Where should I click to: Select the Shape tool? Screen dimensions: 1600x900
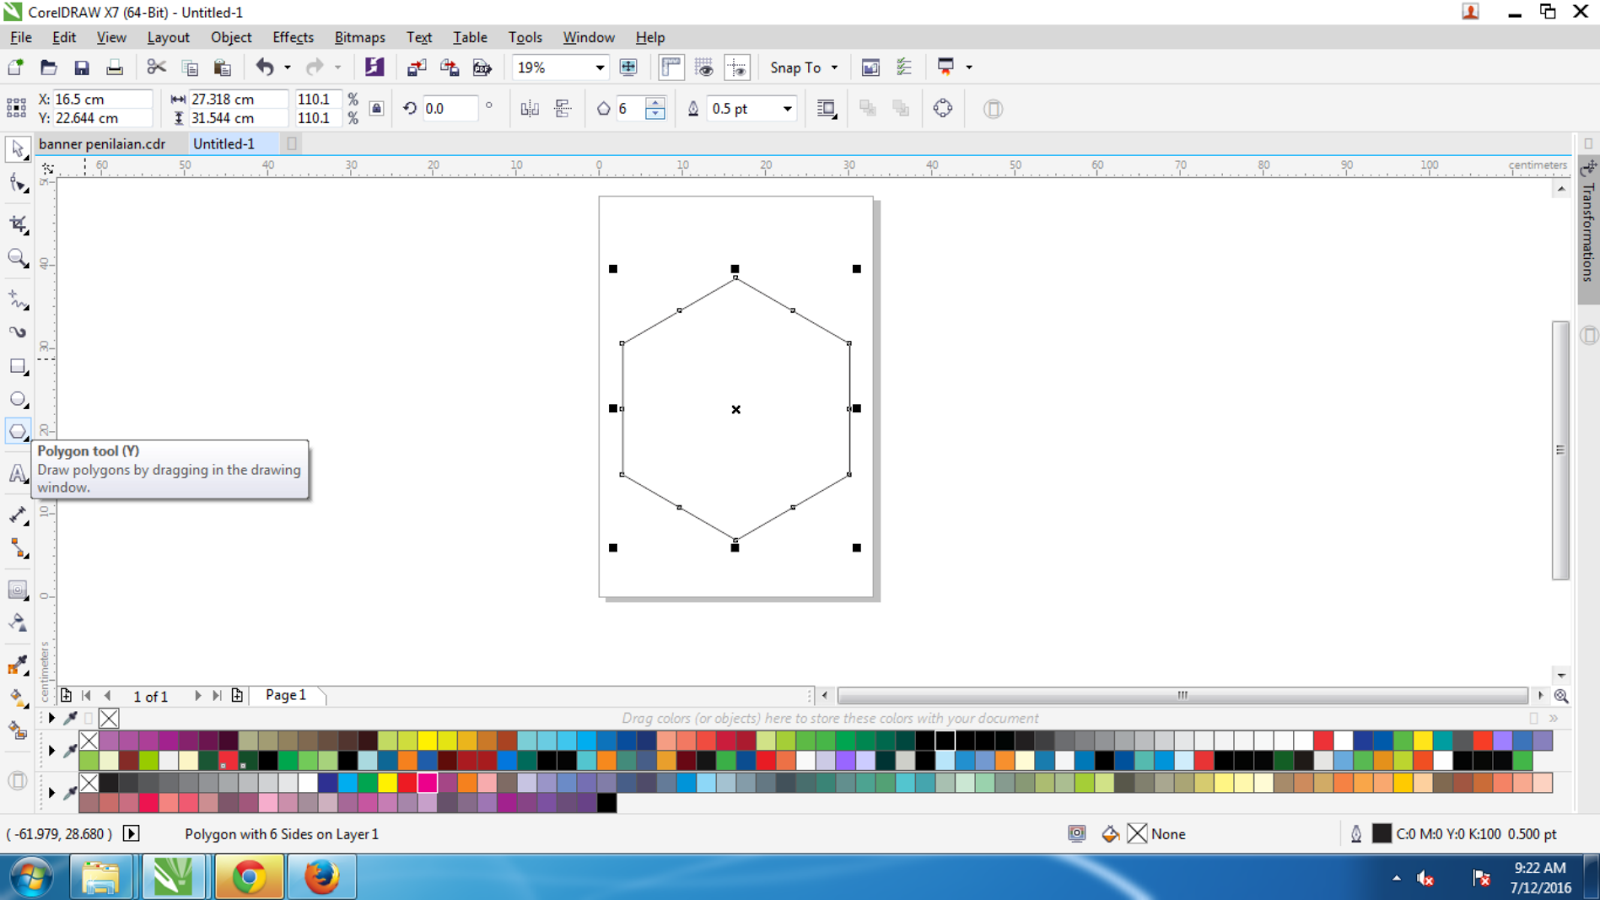pyautogui.click(x=17, y=183)
